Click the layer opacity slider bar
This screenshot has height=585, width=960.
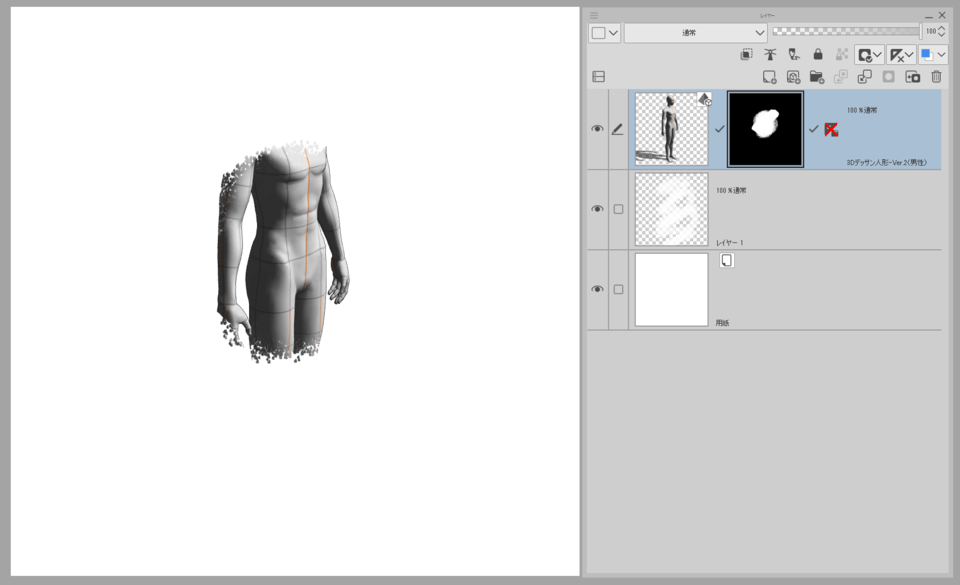click(x=846, y=31)
